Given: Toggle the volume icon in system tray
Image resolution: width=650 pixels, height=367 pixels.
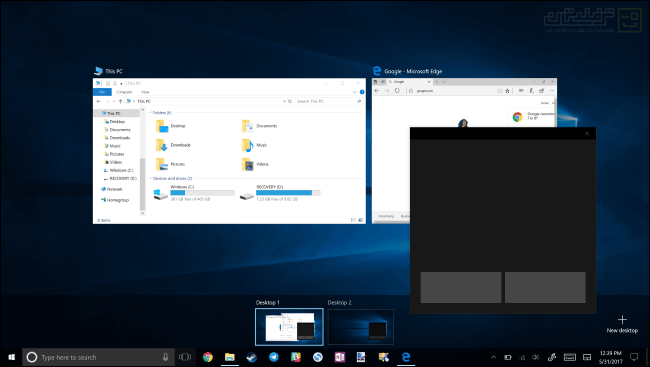Looking at the screenshot, I should (536, 357).
